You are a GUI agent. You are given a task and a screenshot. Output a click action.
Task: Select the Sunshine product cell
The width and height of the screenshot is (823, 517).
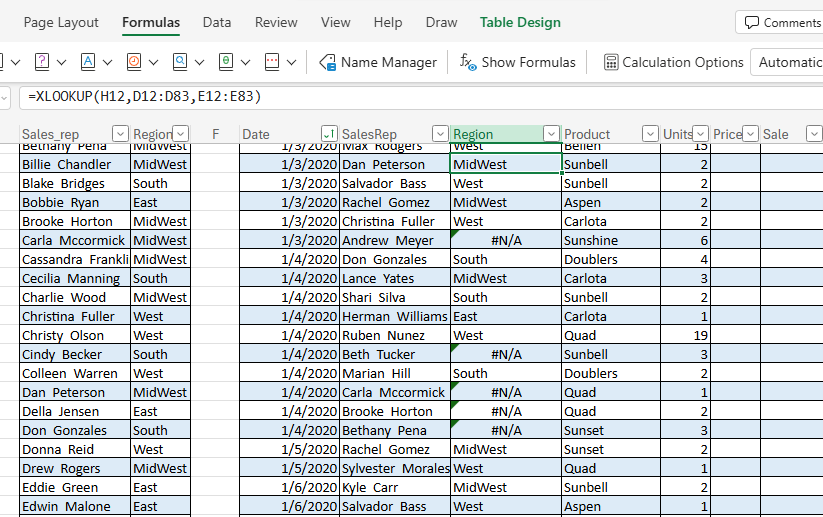611,240
